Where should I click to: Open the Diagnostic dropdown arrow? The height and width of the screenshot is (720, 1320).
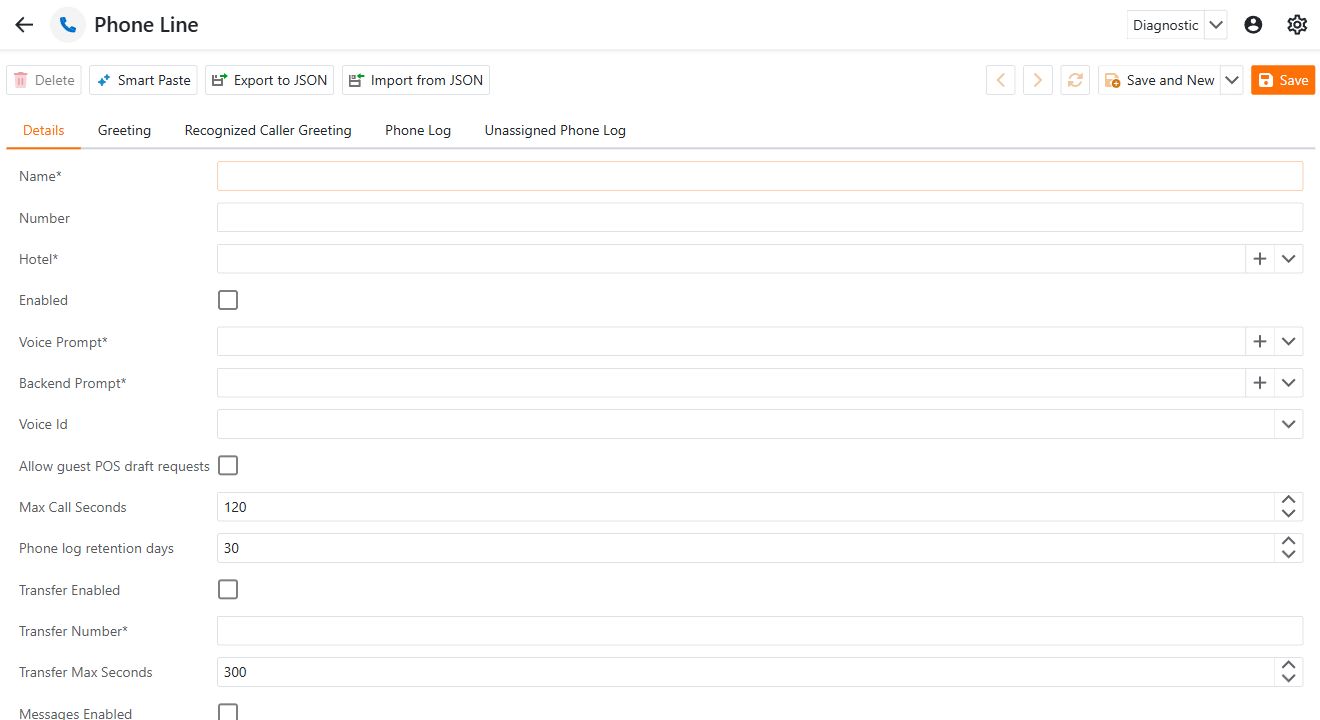pos(1216,25)
